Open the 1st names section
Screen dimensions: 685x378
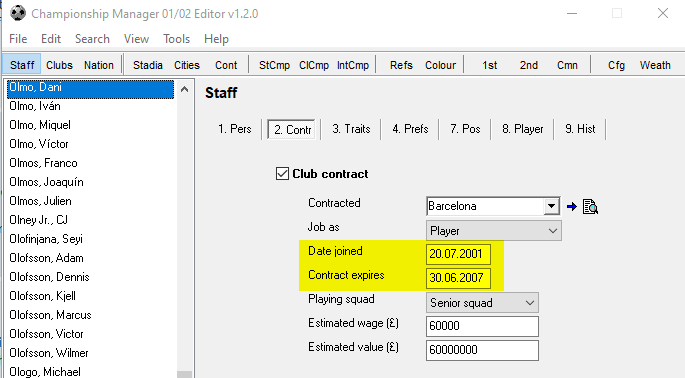point(490,65)
